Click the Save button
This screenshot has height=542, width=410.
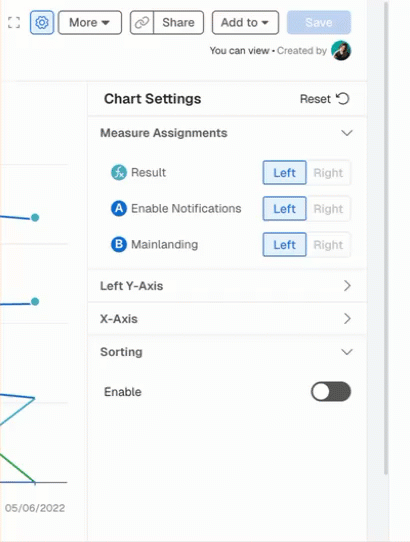click(319, 23)
